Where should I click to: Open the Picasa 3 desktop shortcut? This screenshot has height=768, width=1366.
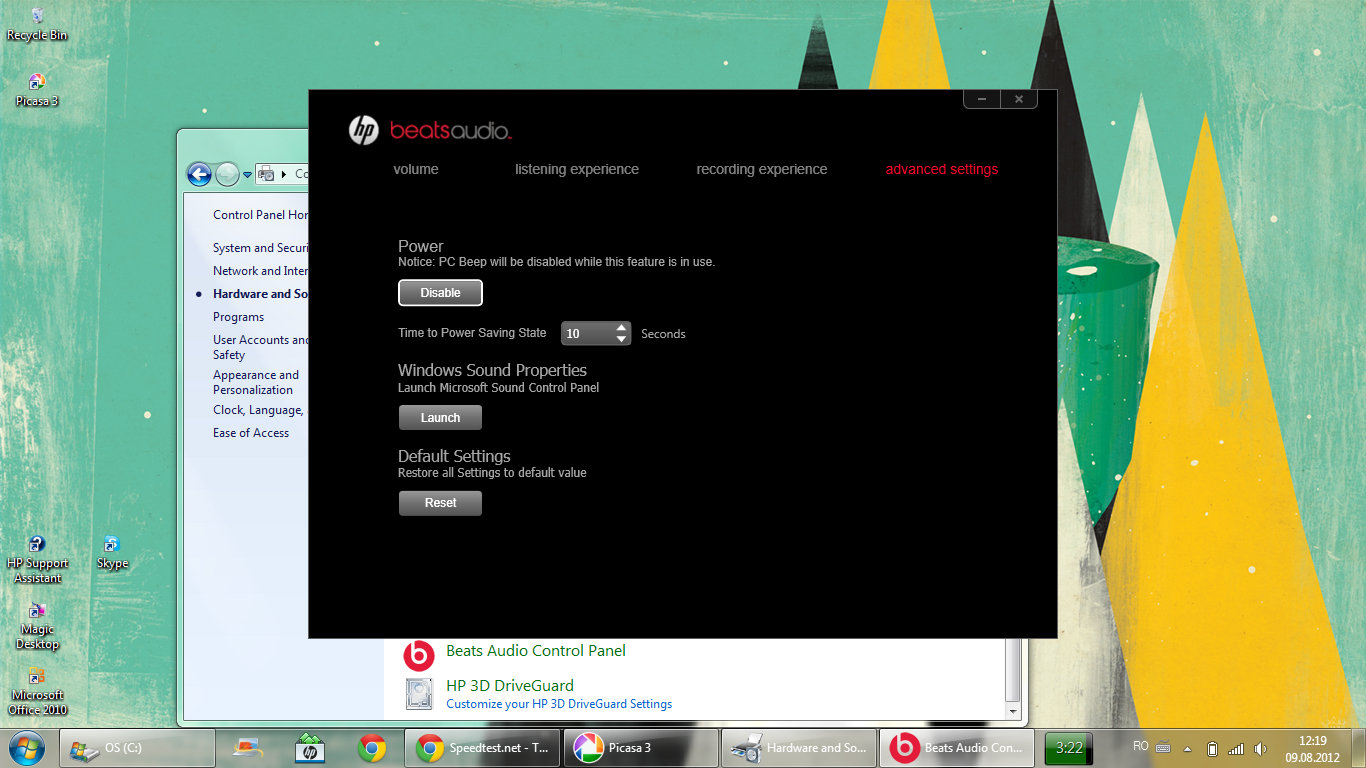37,90
